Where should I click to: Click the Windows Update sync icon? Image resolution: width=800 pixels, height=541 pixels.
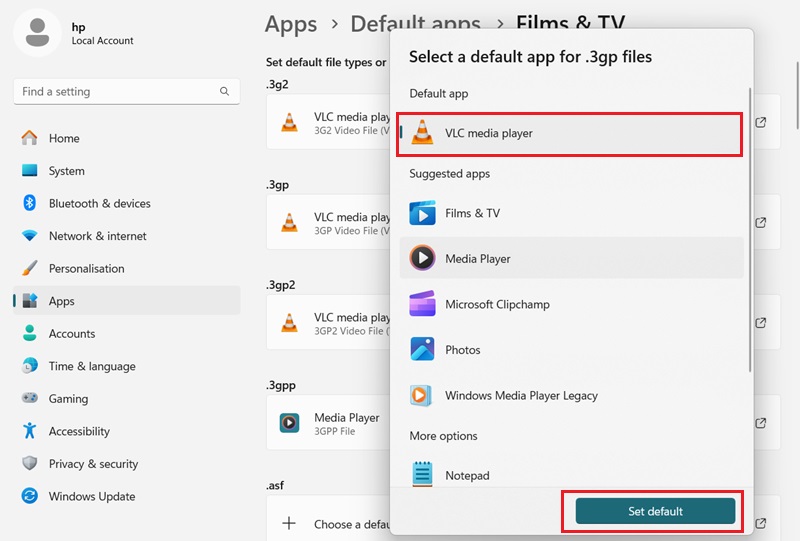(x=30, y=496)
